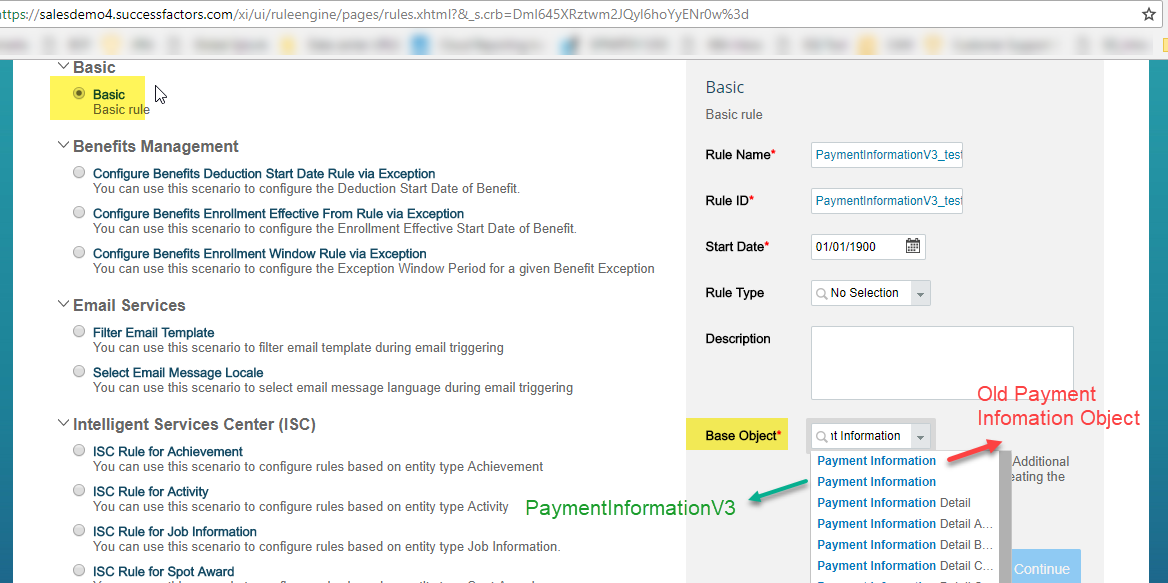
Task: Click the Rule Type 'No Selection' field
Action: (862, 293)
